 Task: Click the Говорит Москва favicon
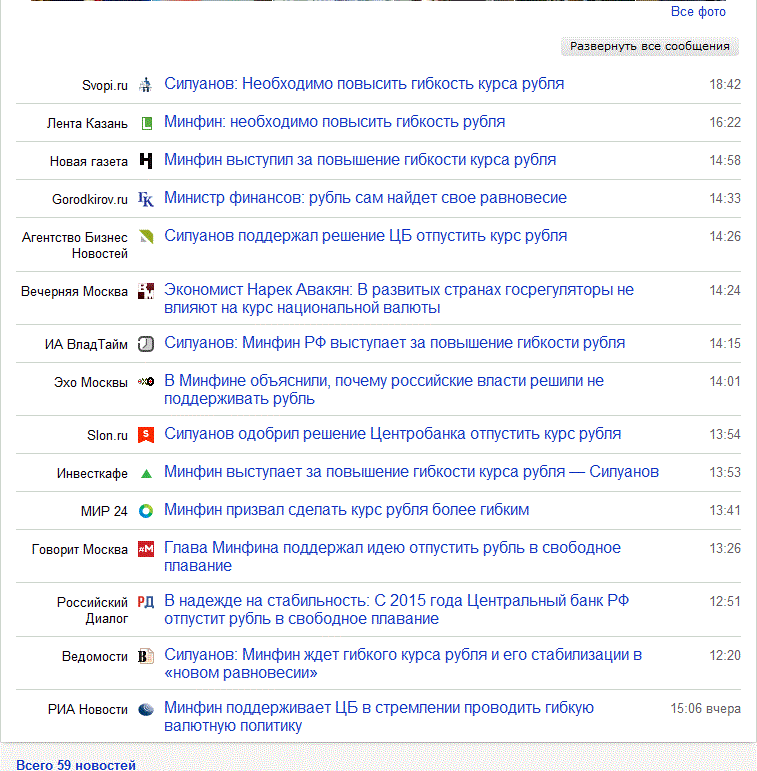click(146, 549)
